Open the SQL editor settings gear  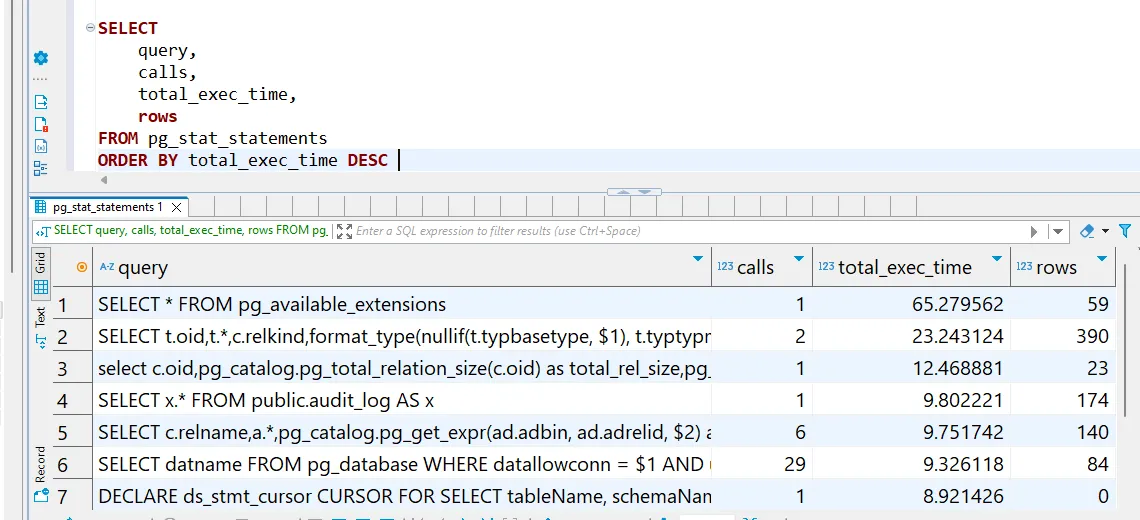click(41, 58)
